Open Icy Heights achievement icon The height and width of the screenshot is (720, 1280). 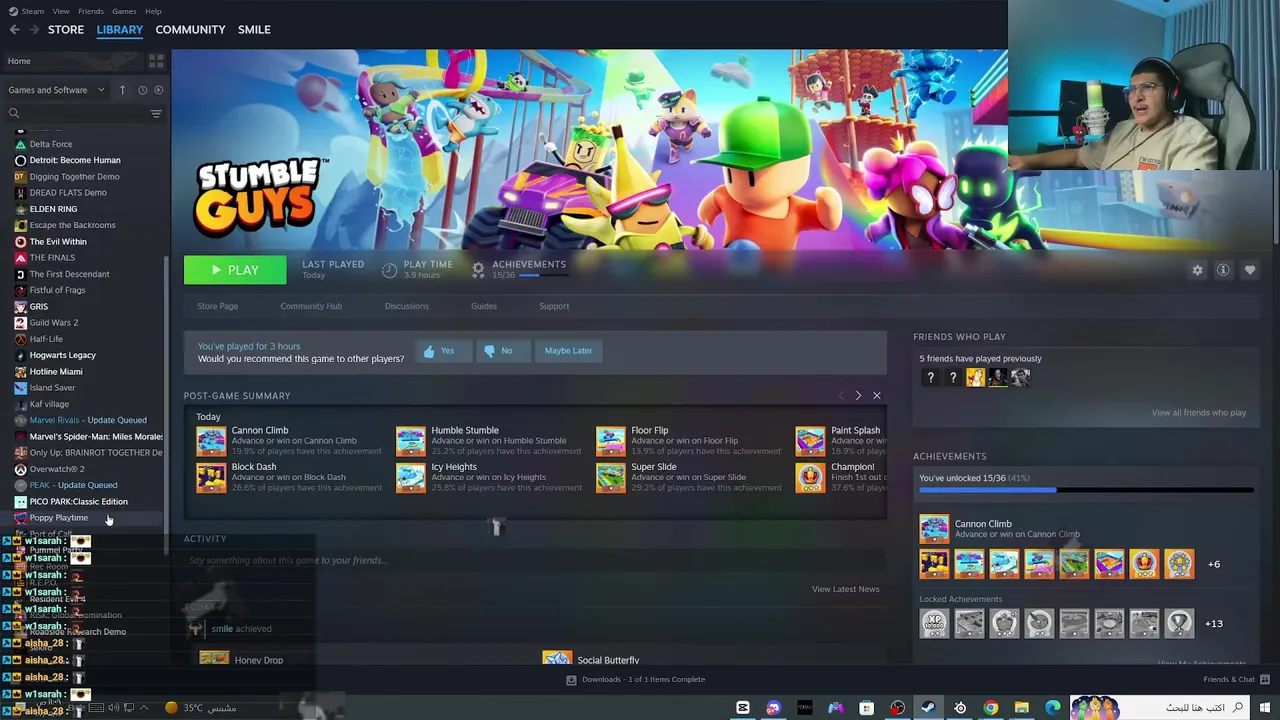[x=410, y=478]
